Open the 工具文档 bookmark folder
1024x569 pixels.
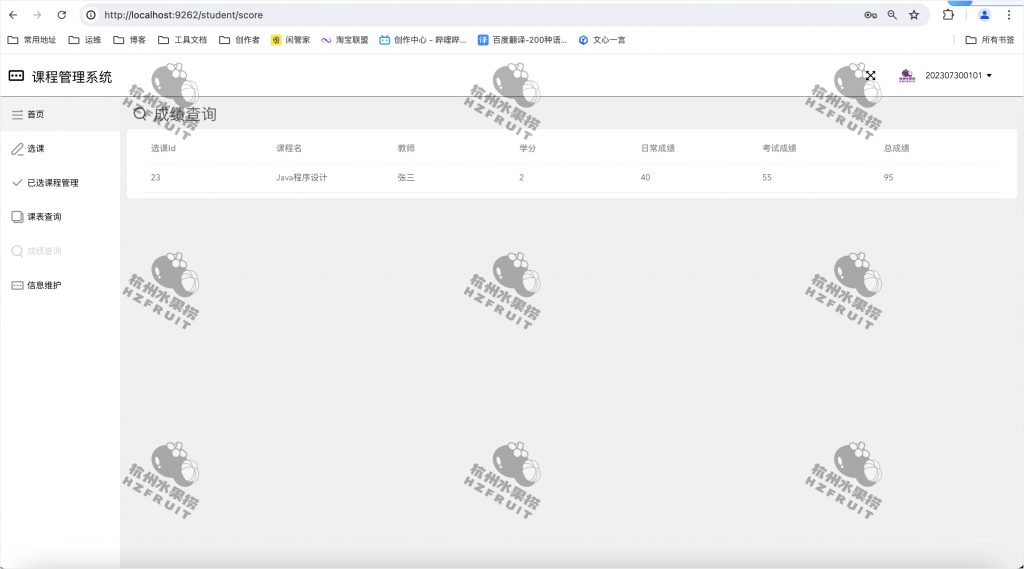point(182,40)
